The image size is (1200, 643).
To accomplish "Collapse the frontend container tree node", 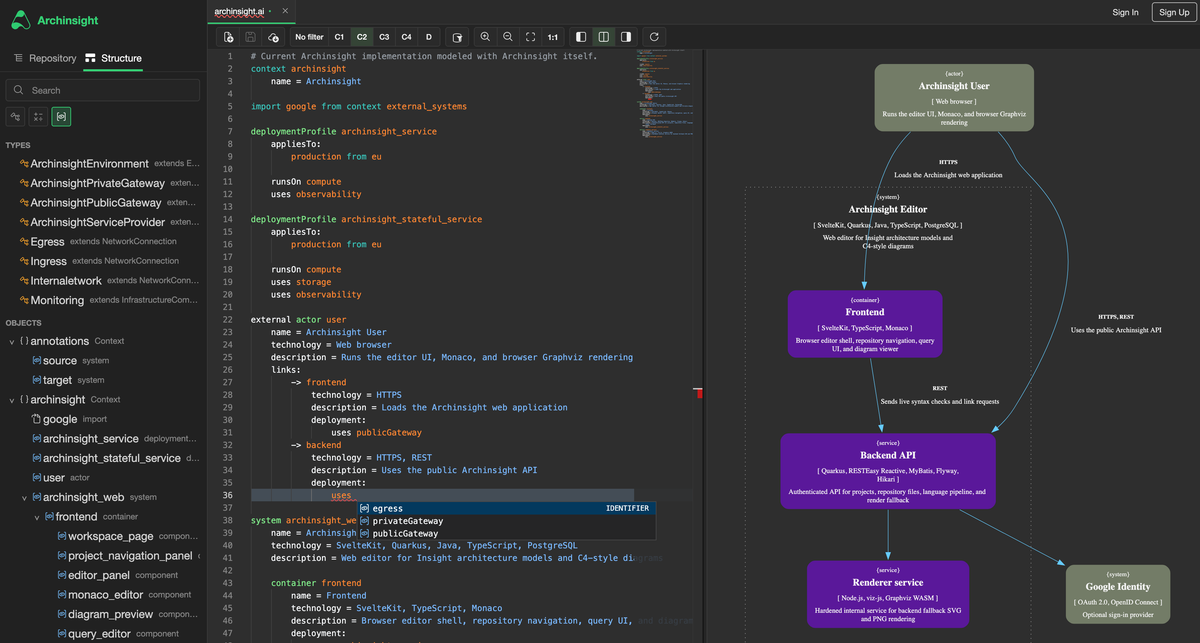I will (37, 517).
